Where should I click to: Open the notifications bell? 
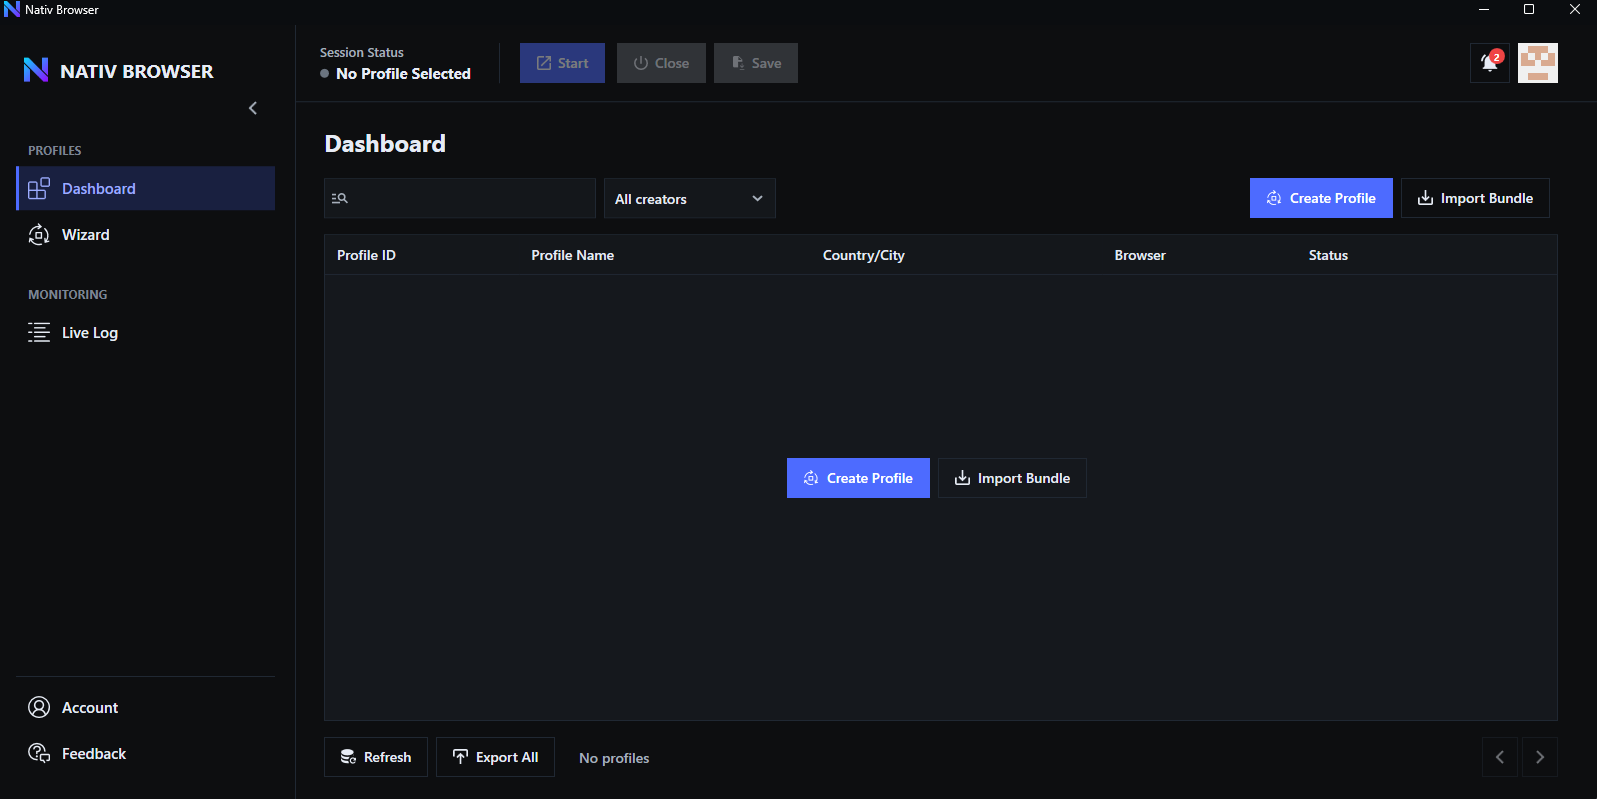[1490, 63]
